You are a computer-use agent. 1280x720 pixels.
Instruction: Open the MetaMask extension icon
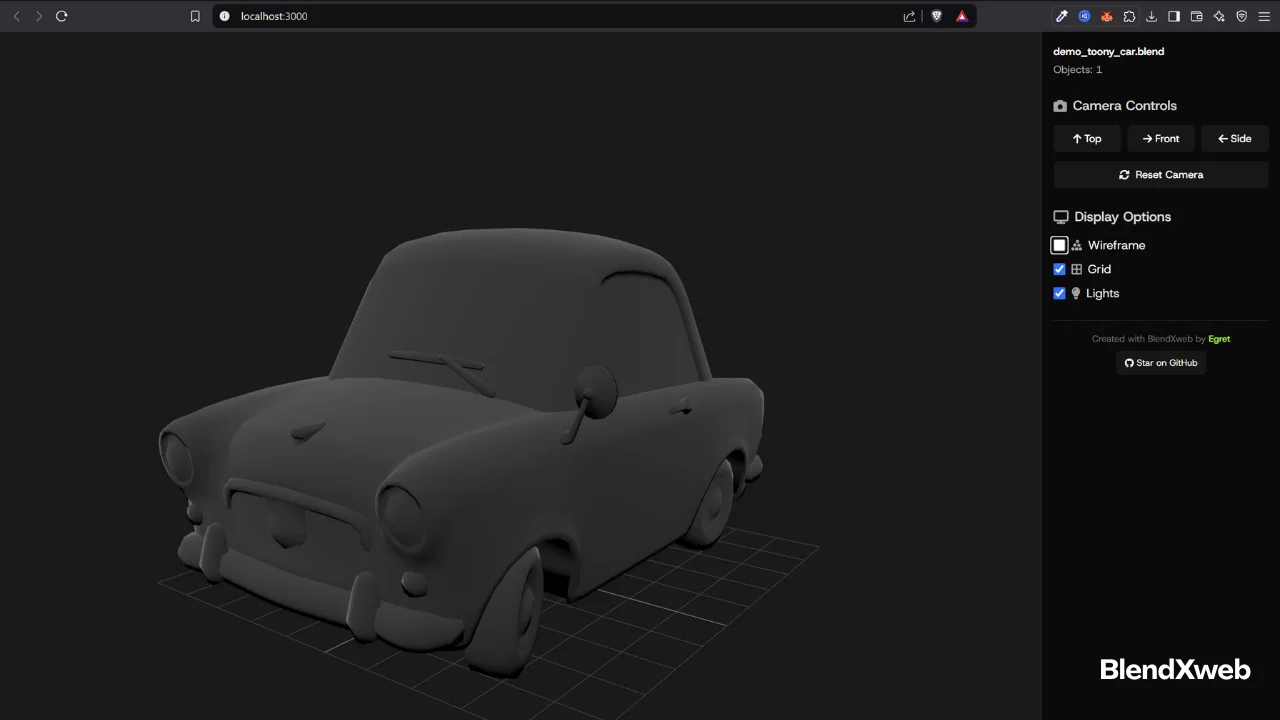coord(1107,16)
